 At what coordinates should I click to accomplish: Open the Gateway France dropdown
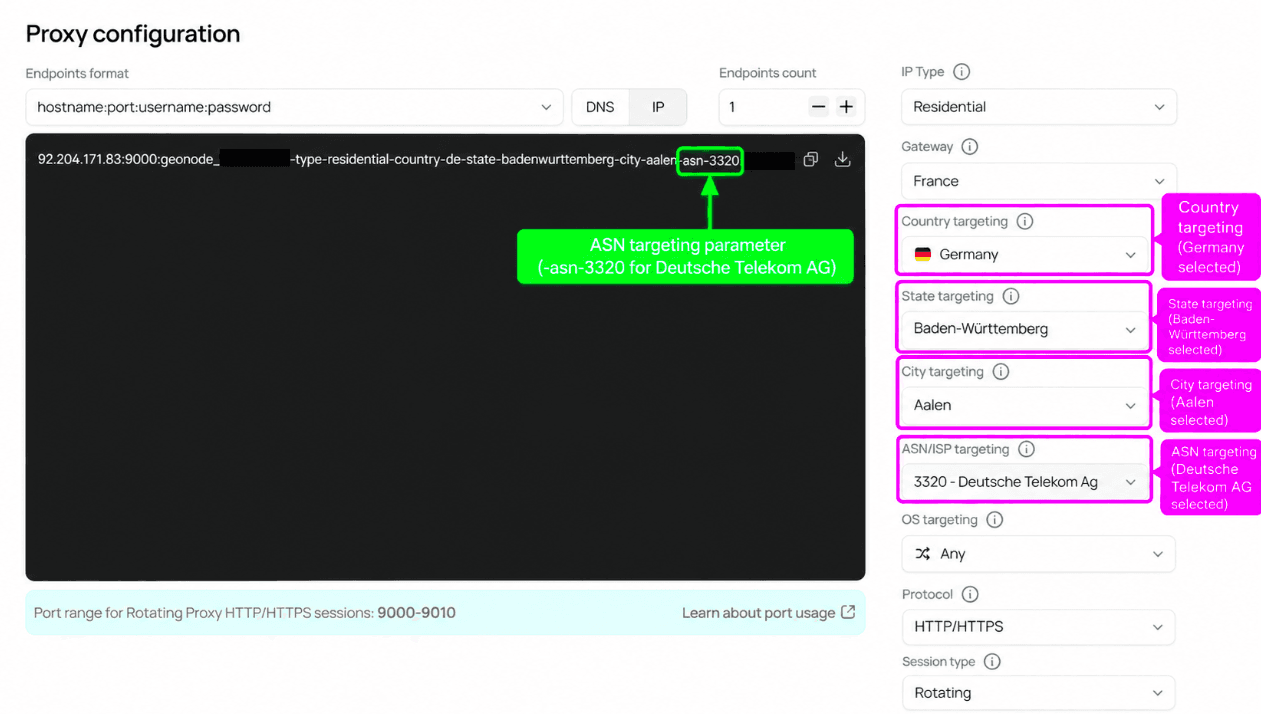click(1039, 181)
